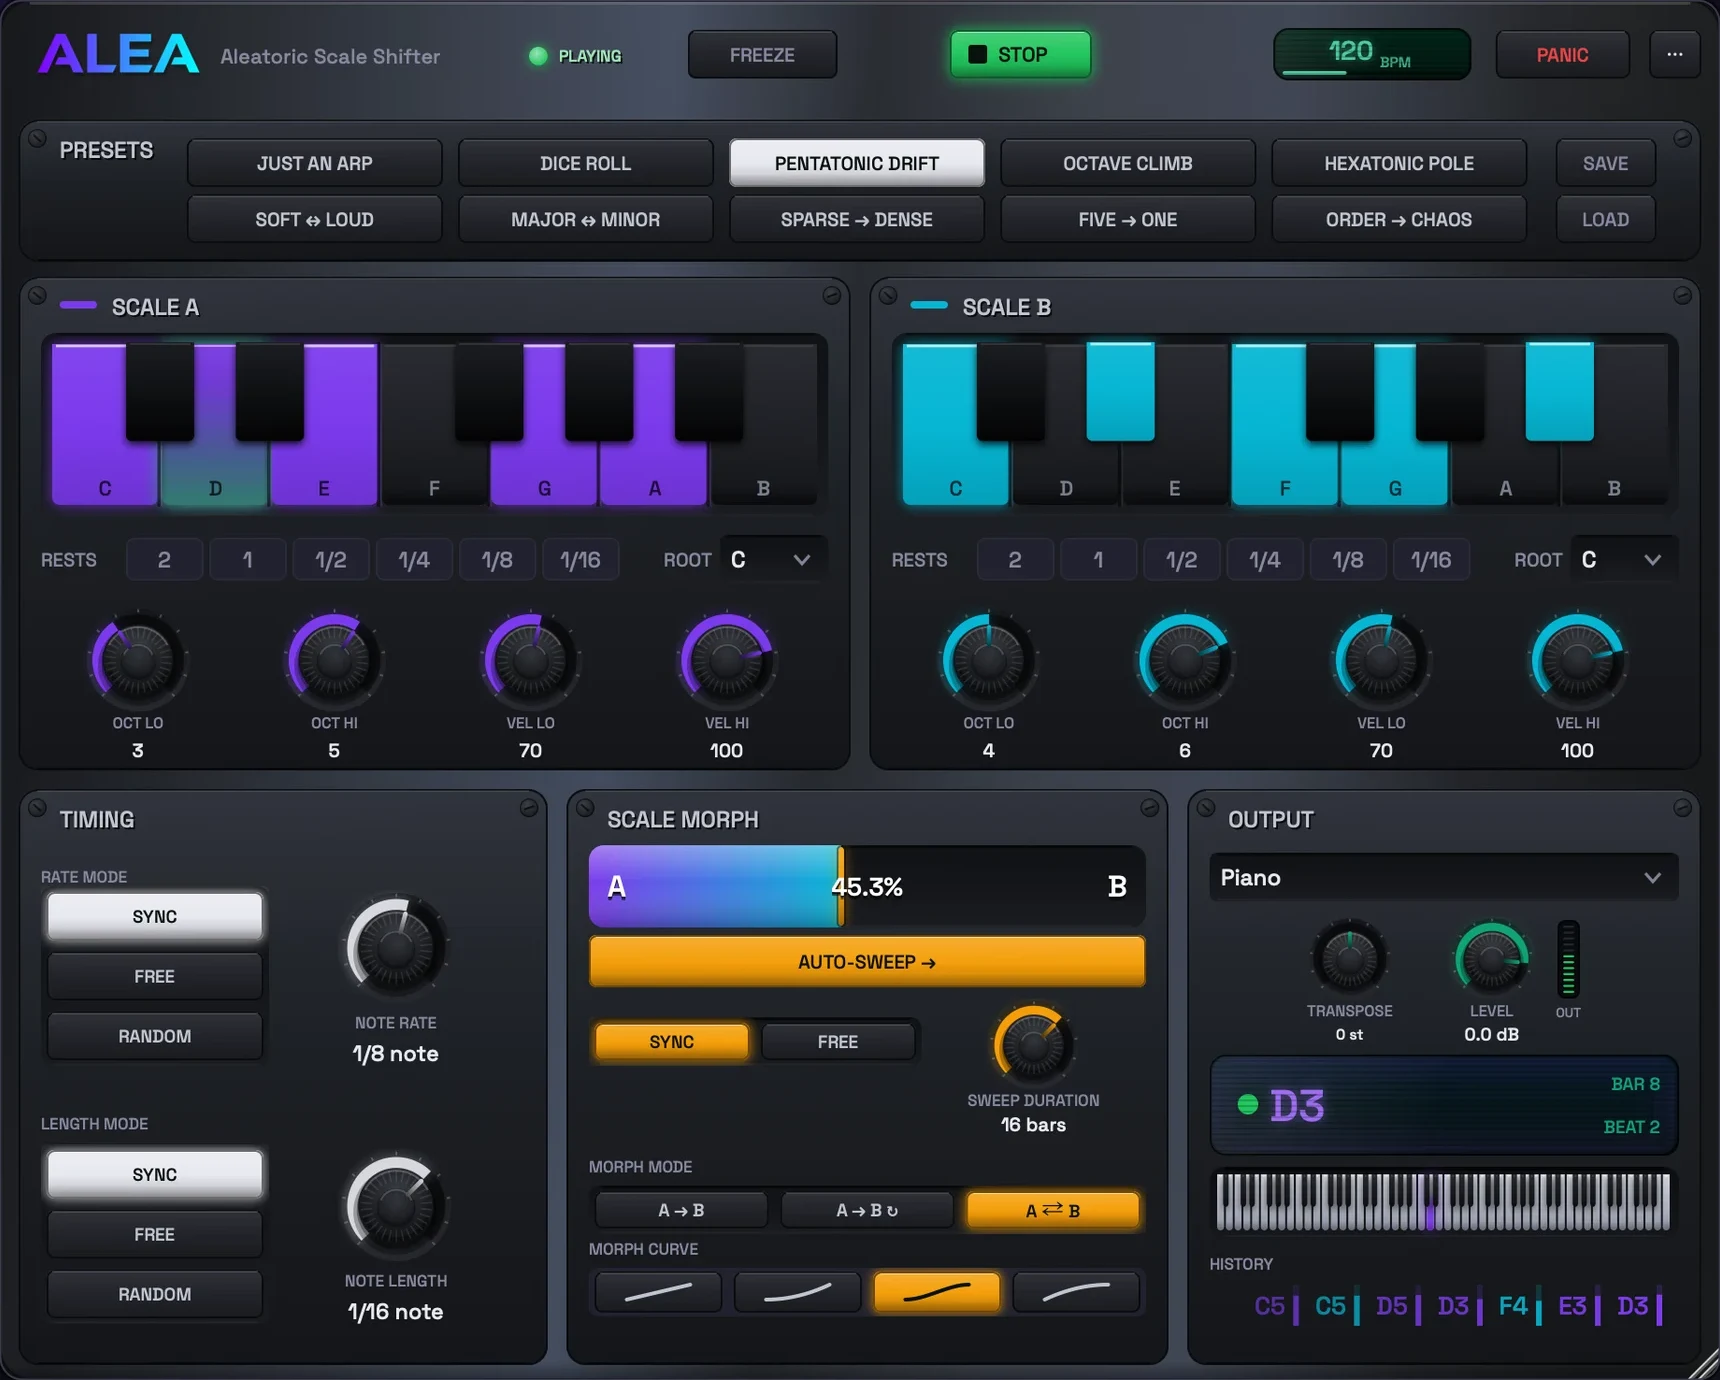Toggle the F key in Scale B
1720x1380 pixels.
1284,472
